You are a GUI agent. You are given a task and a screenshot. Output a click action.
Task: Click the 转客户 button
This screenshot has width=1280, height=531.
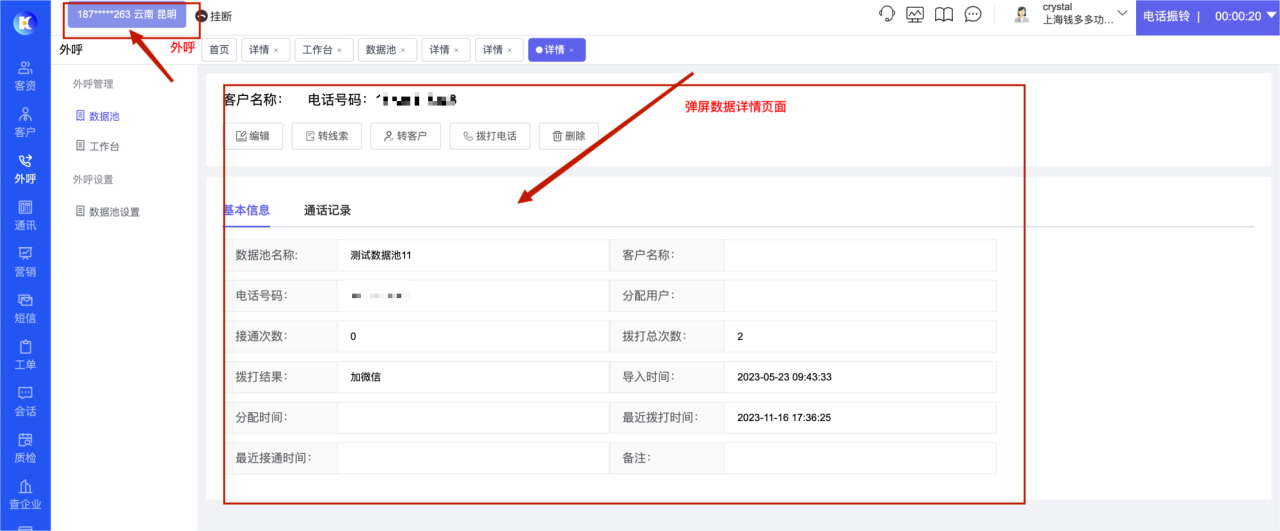405,136
